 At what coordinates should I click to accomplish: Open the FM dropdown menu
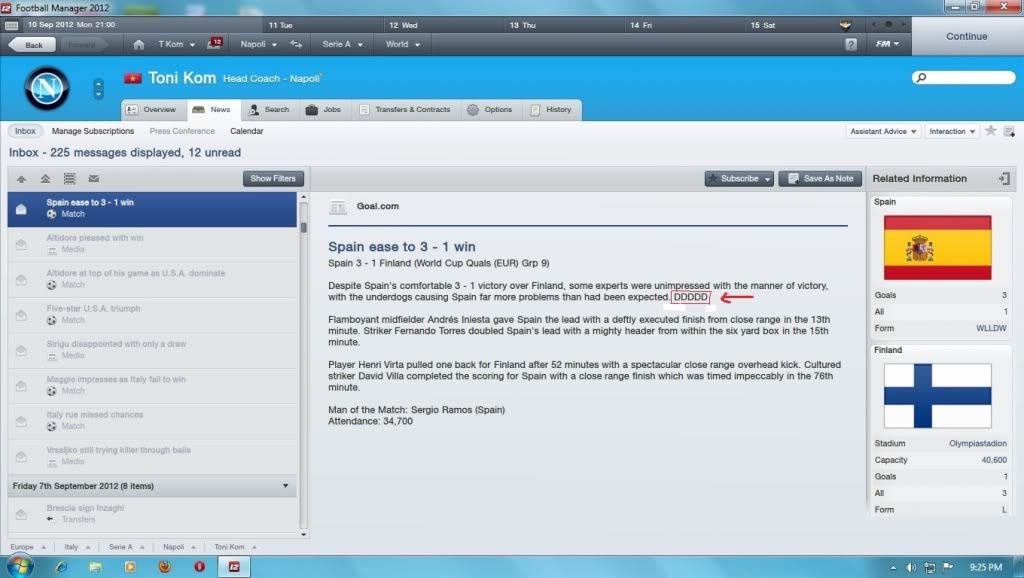[888, 44]
